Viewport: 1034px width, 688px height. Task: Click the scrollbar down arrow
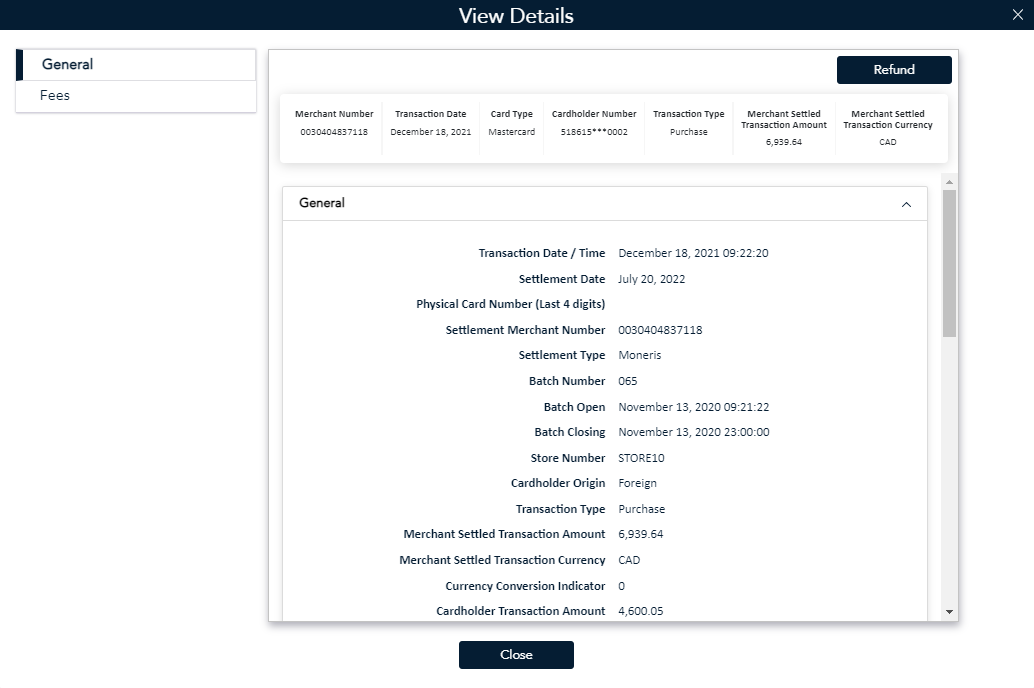pyautogui.click(x=949, y=611)
